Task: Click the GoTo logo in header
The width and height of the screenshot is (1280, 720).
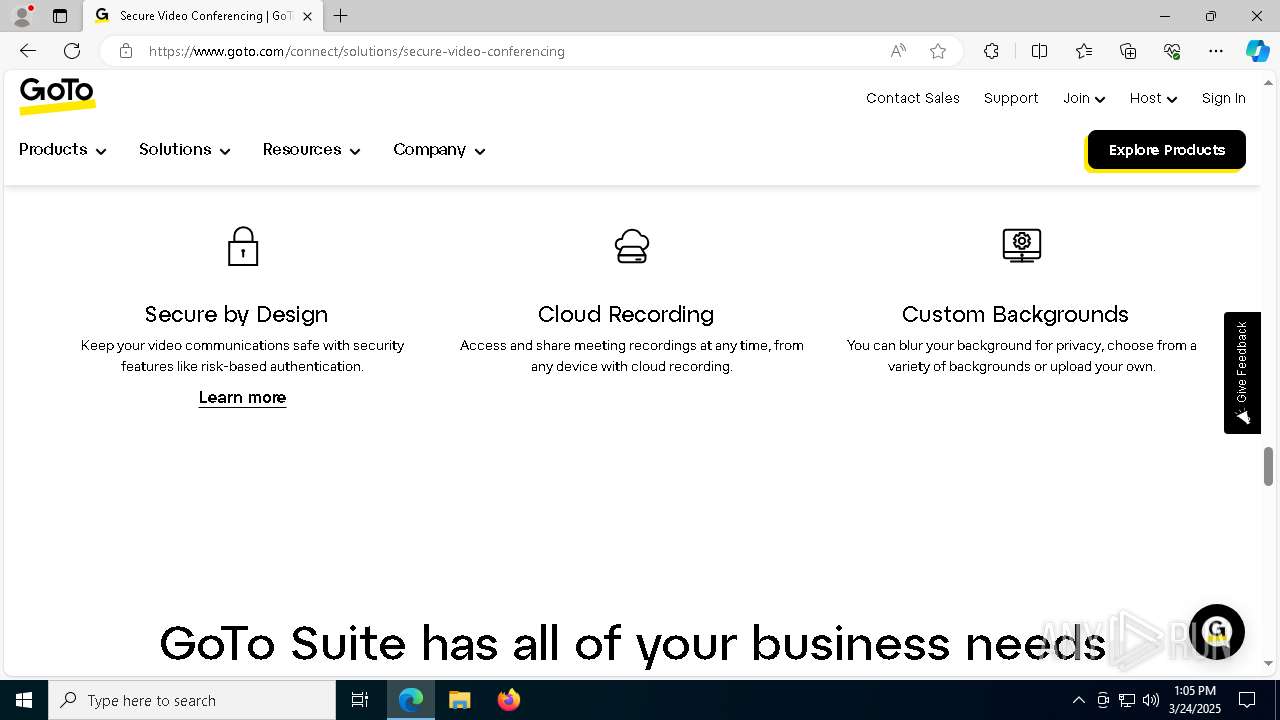Action: click(57, 96)
